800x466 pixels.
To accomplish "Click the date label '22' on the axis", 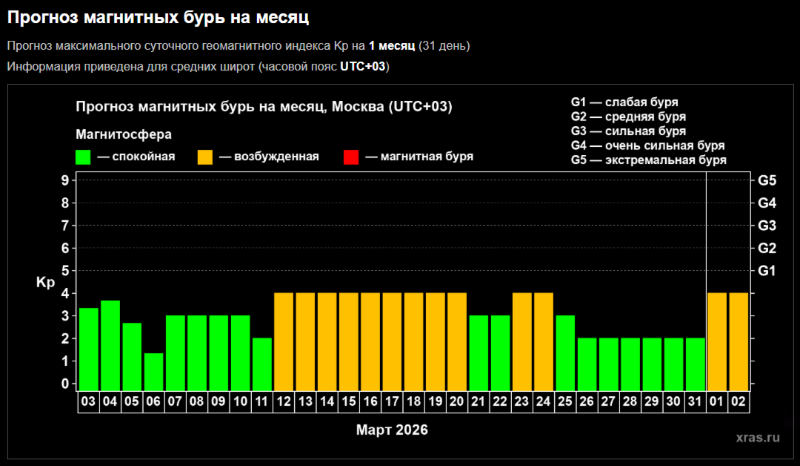I will click(x=500, y=402).
